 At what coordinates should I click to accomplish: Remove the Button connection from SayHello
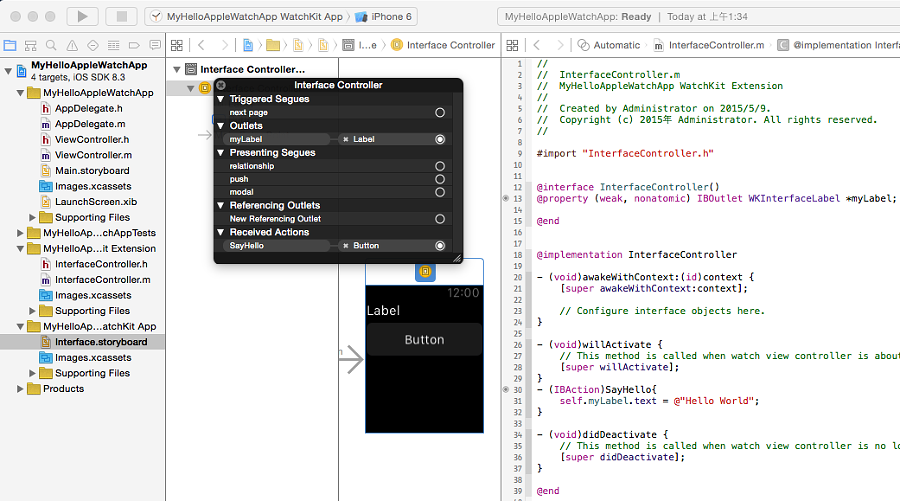(346, 246)
